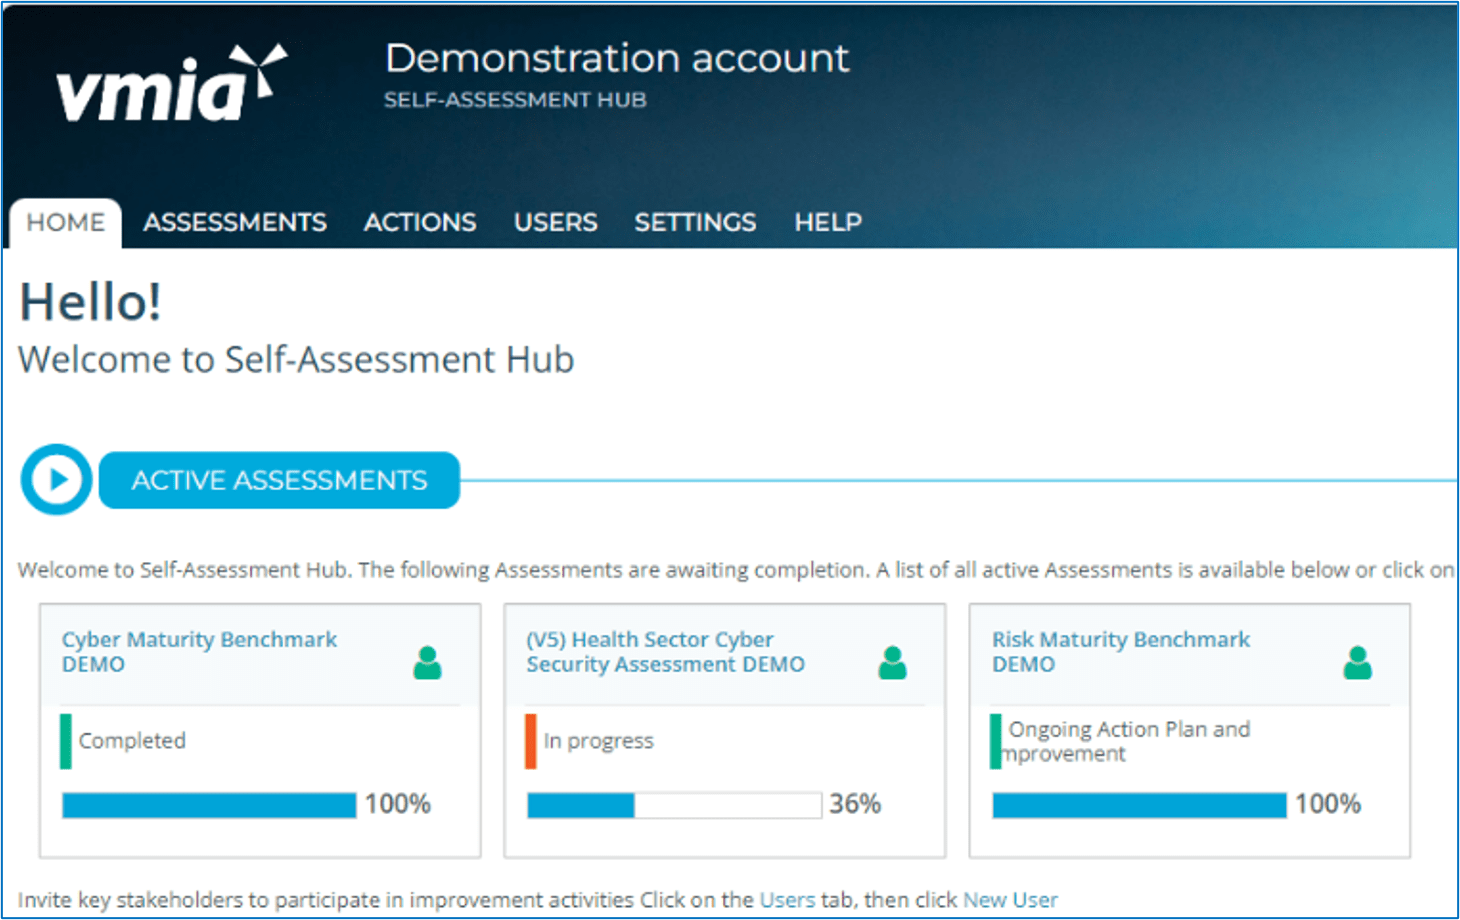Click the 36% progress bar
The height and width of the screenshot is (920, 1460).
674,805
